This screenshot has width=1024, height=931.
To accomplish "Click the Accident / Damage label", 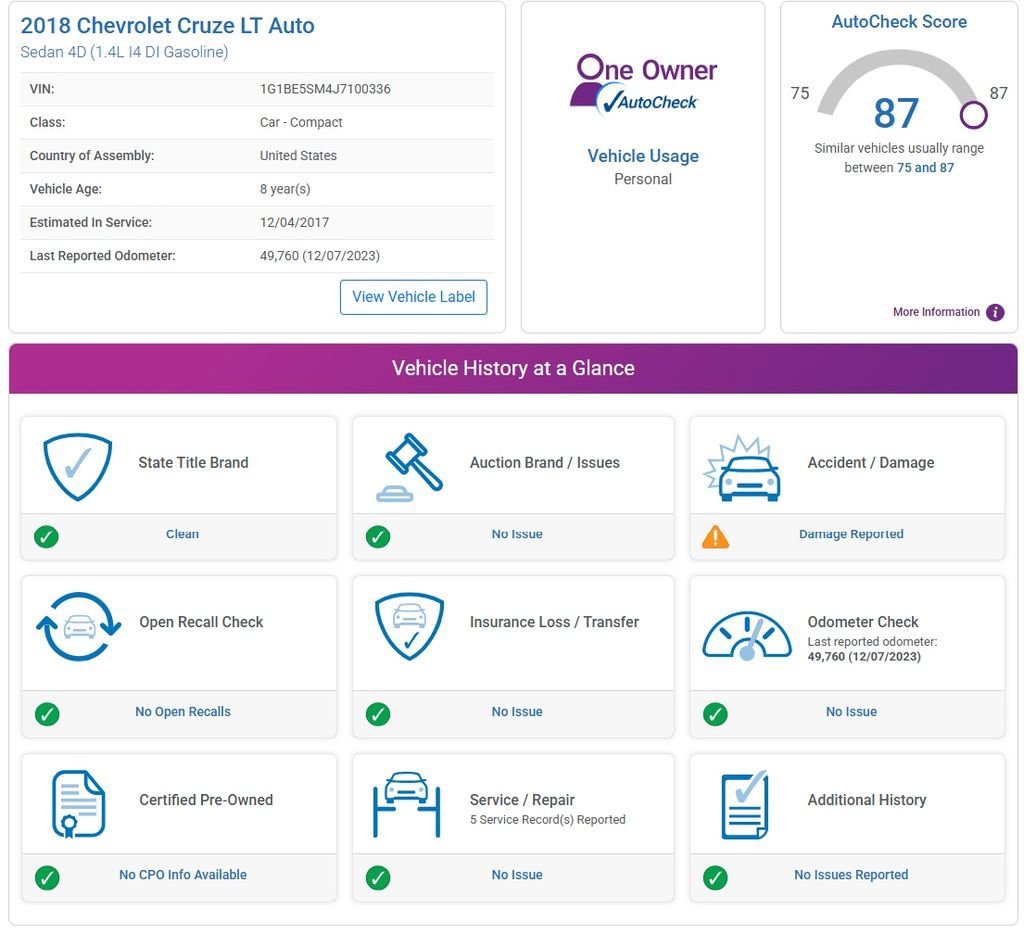I will coord(871,462).
